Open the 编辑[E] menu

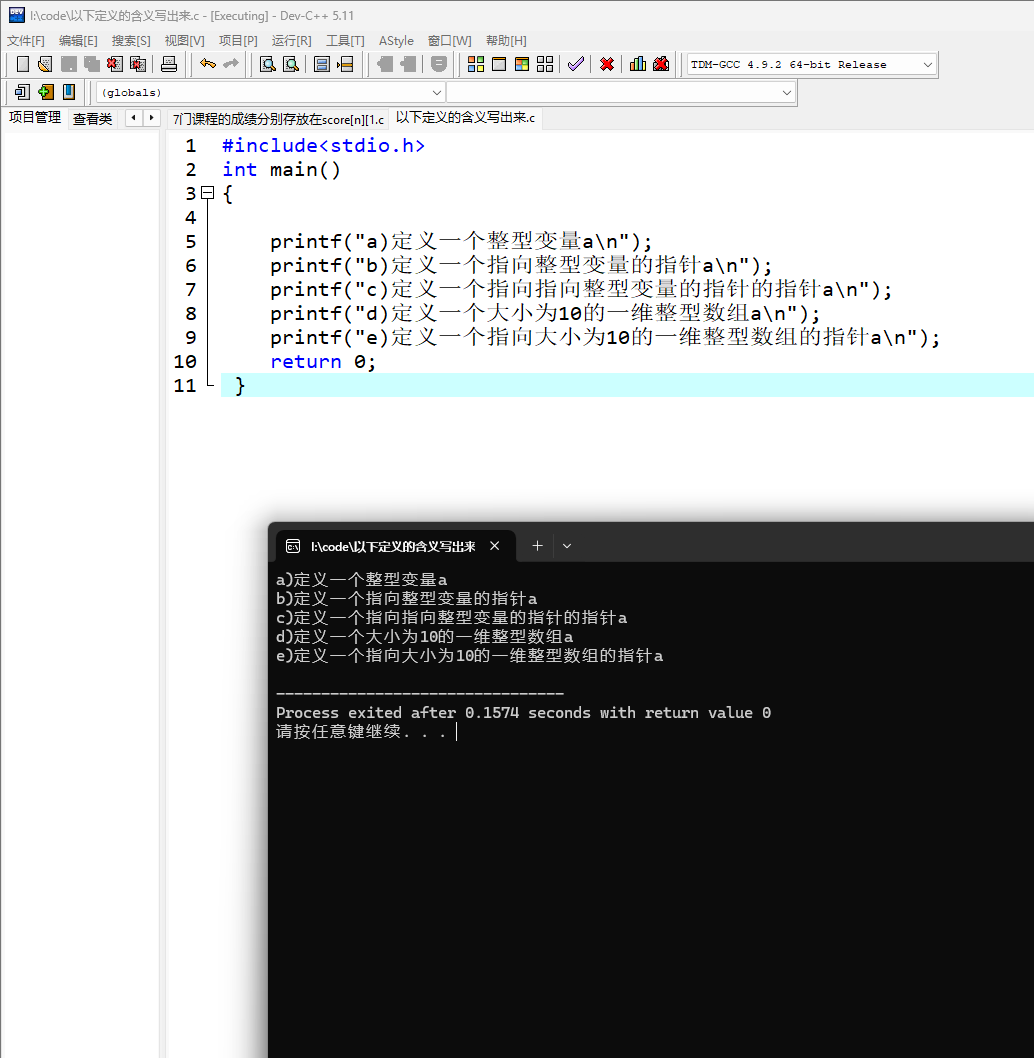(x=78, y=40)
